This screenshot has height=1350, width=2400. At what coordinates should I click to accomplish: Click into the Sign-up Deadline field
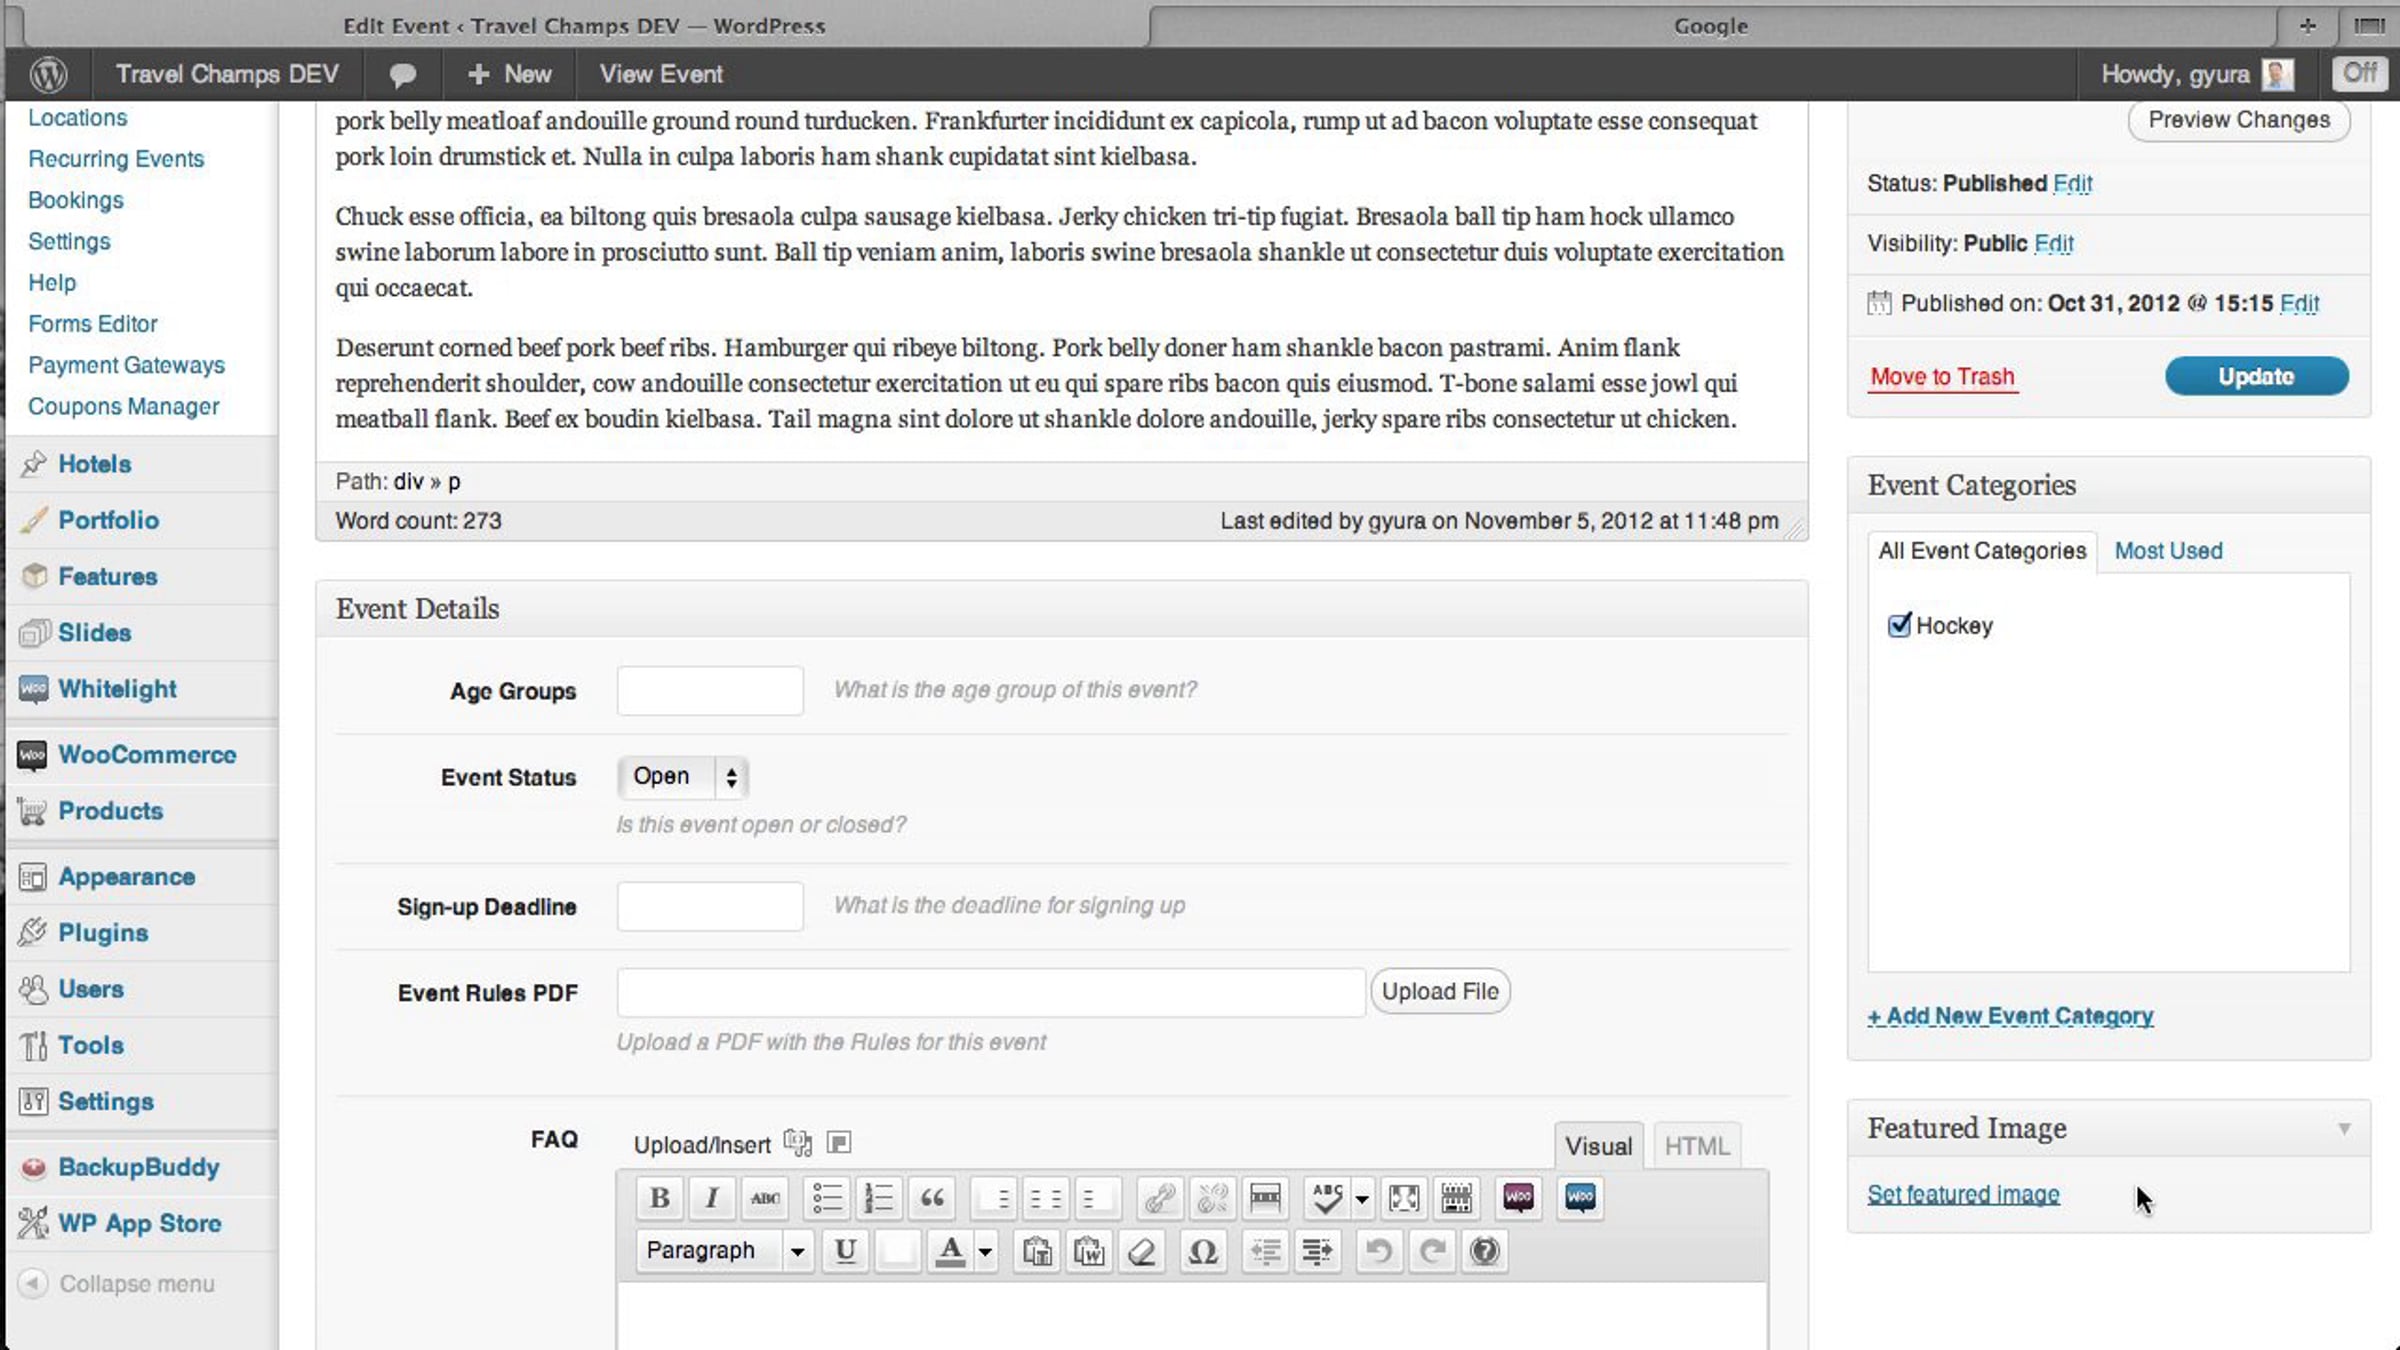click(x=710, y=907)
